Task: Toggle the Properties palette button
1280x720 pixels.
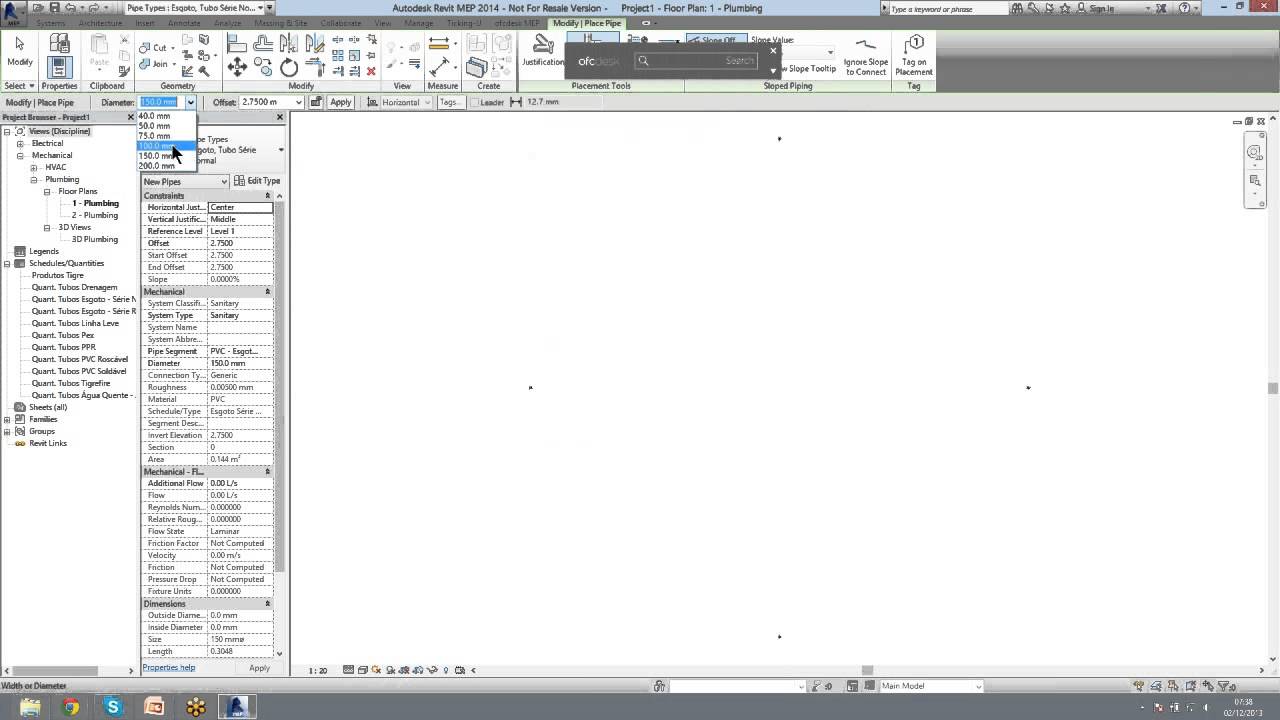Action: point(59,68)
